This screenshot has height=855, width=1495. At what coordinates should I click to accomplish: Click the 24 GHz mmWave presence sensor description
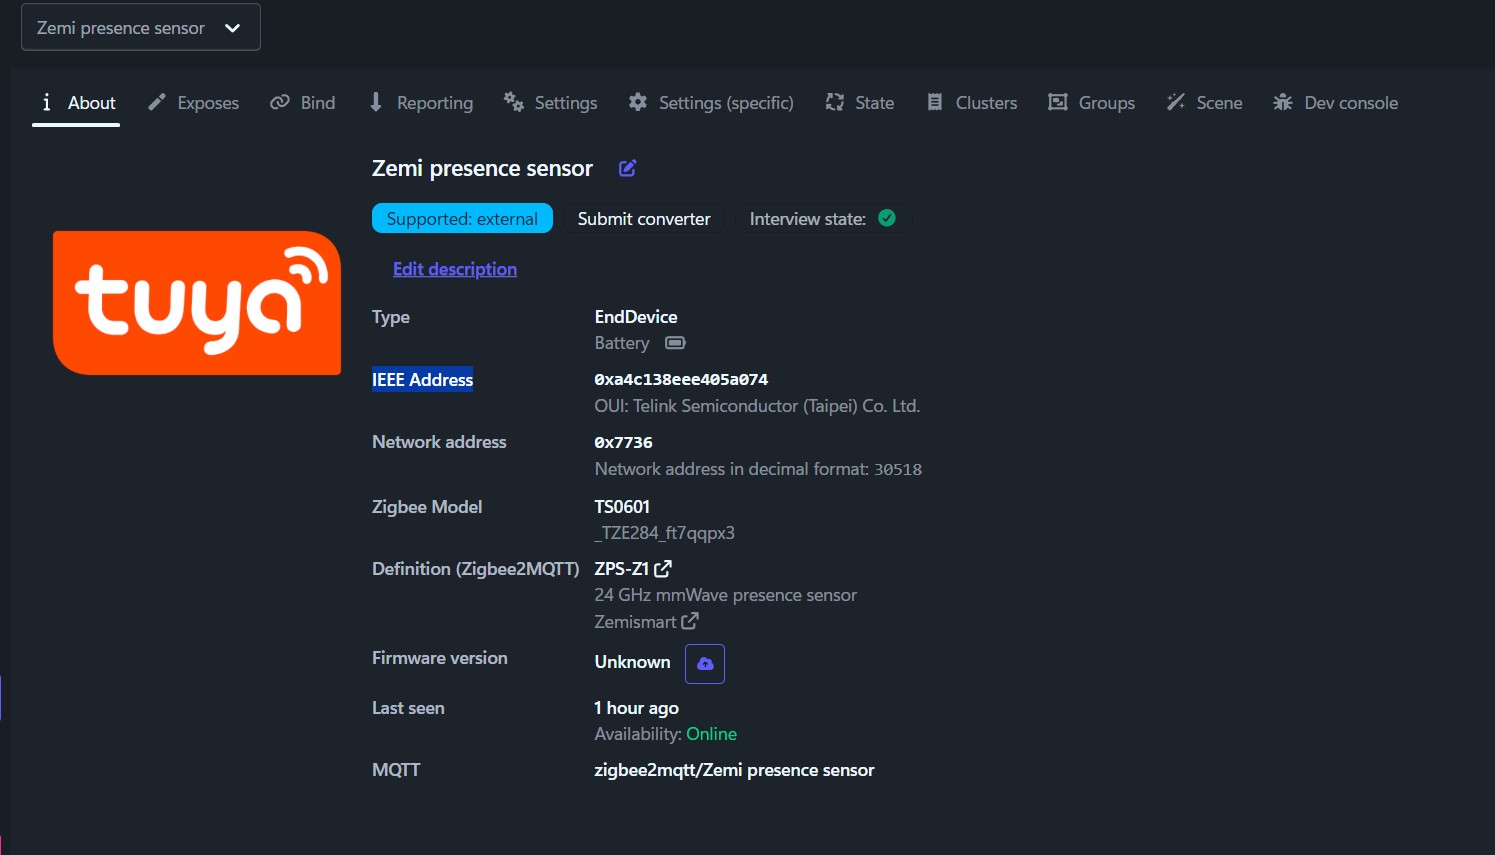tap(726, 595)
